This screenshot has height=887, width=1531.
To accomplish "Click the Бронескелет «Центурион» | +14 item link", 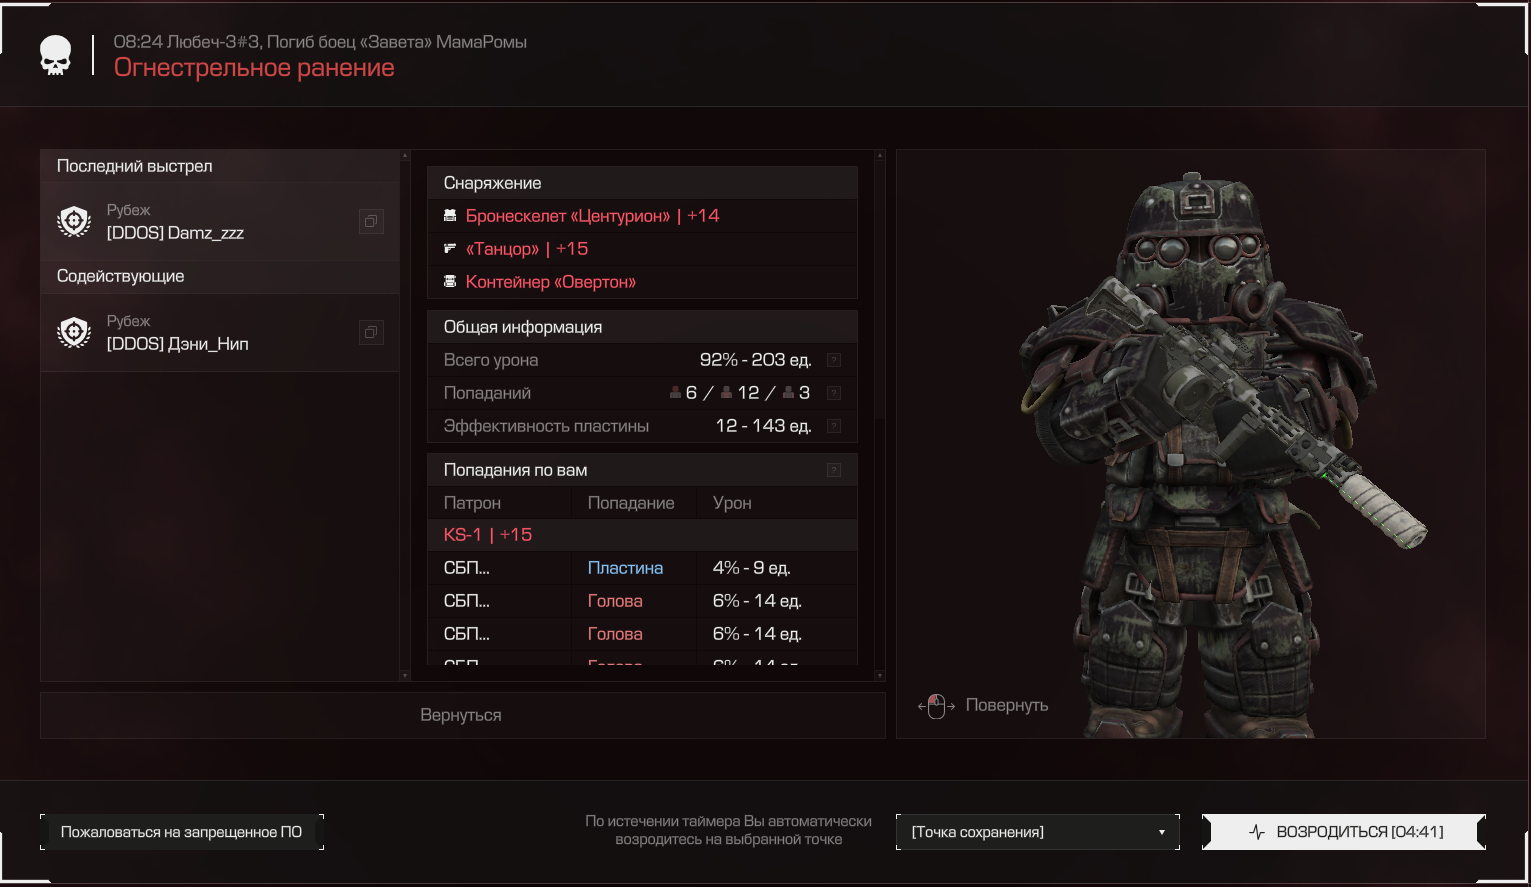I will pos(592,216).
